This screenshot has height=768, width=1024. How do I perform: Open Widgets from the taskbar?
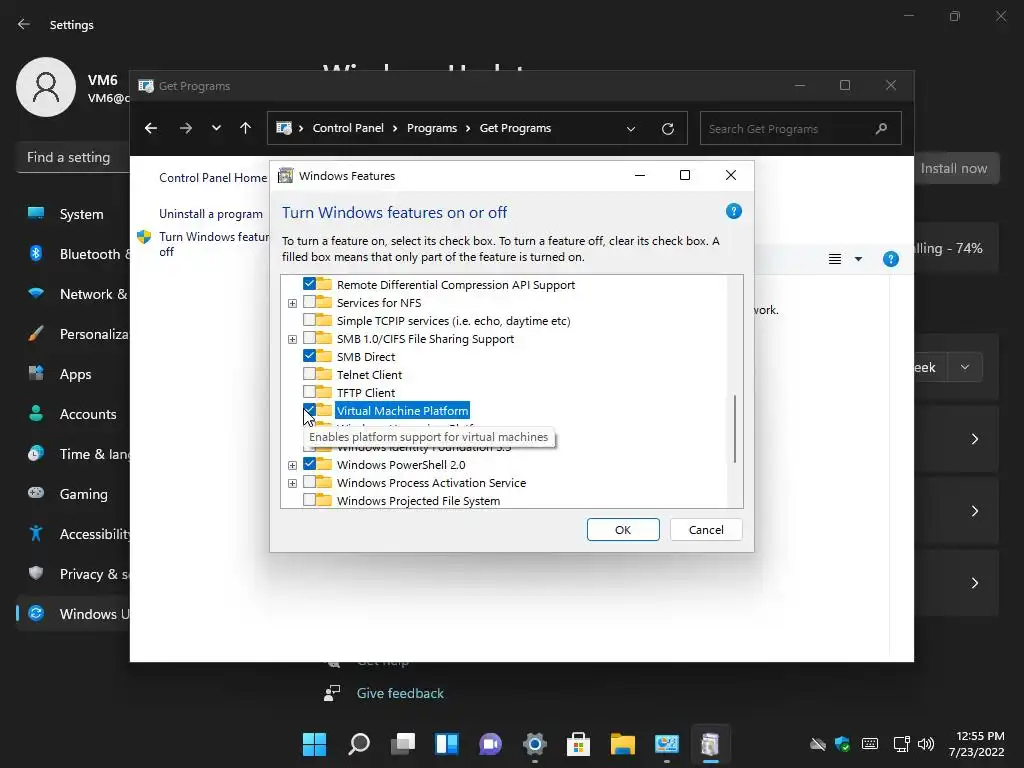pyautogui.click(x=447, y=744)
